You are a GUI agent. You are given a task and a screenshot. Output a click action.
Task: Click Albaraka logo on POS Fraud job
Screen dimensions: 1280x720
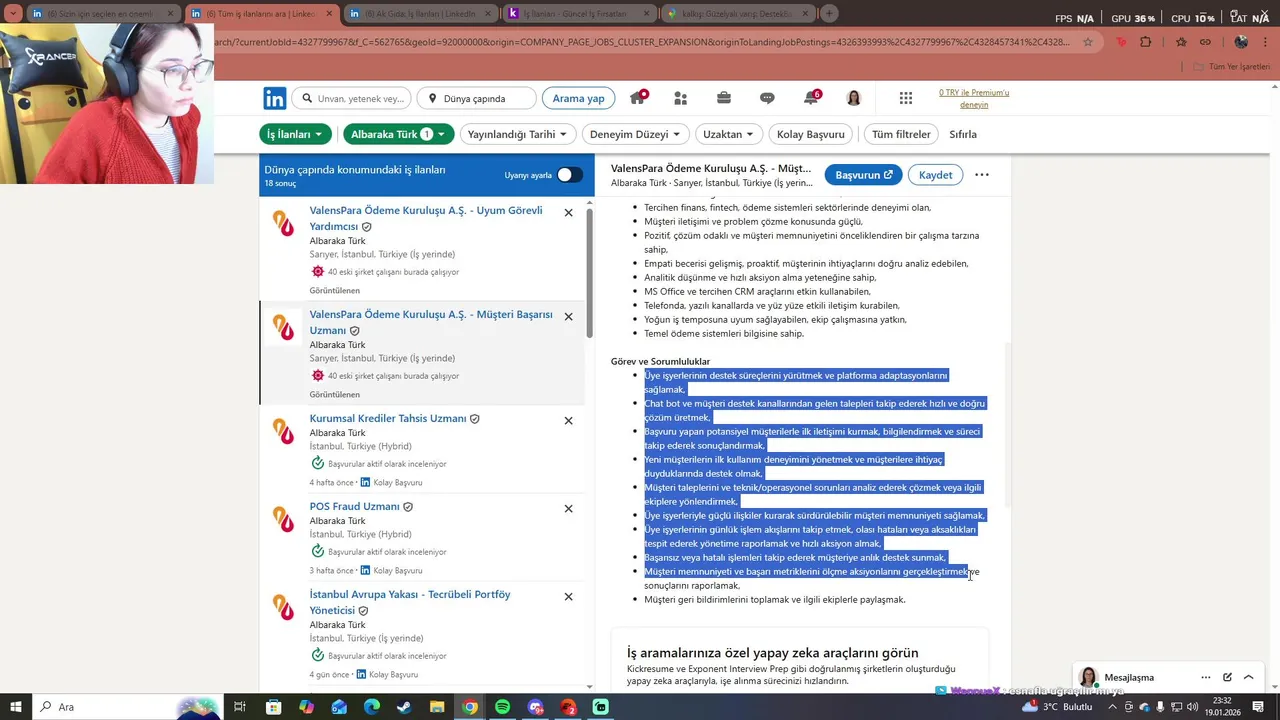[284, 518]
